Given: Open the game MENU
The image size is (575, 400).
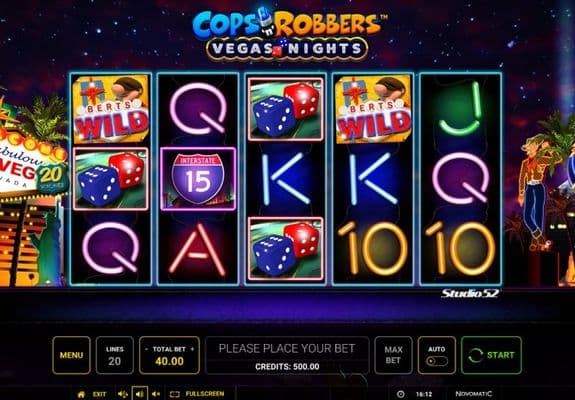Looking at the screenshot, I should pos(71,355).
